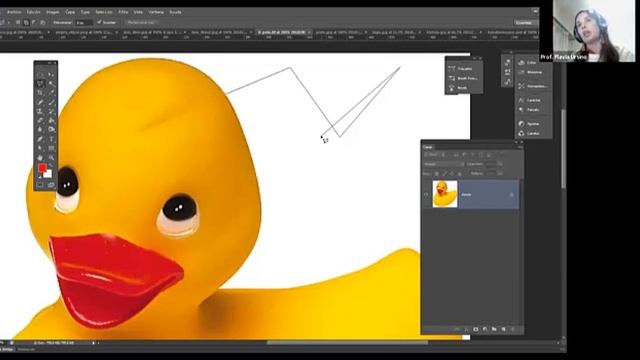Viewport: 640px width, 360px height.
Task: Toggle Suavizar anti-alias checkbox
Action: 99,22
